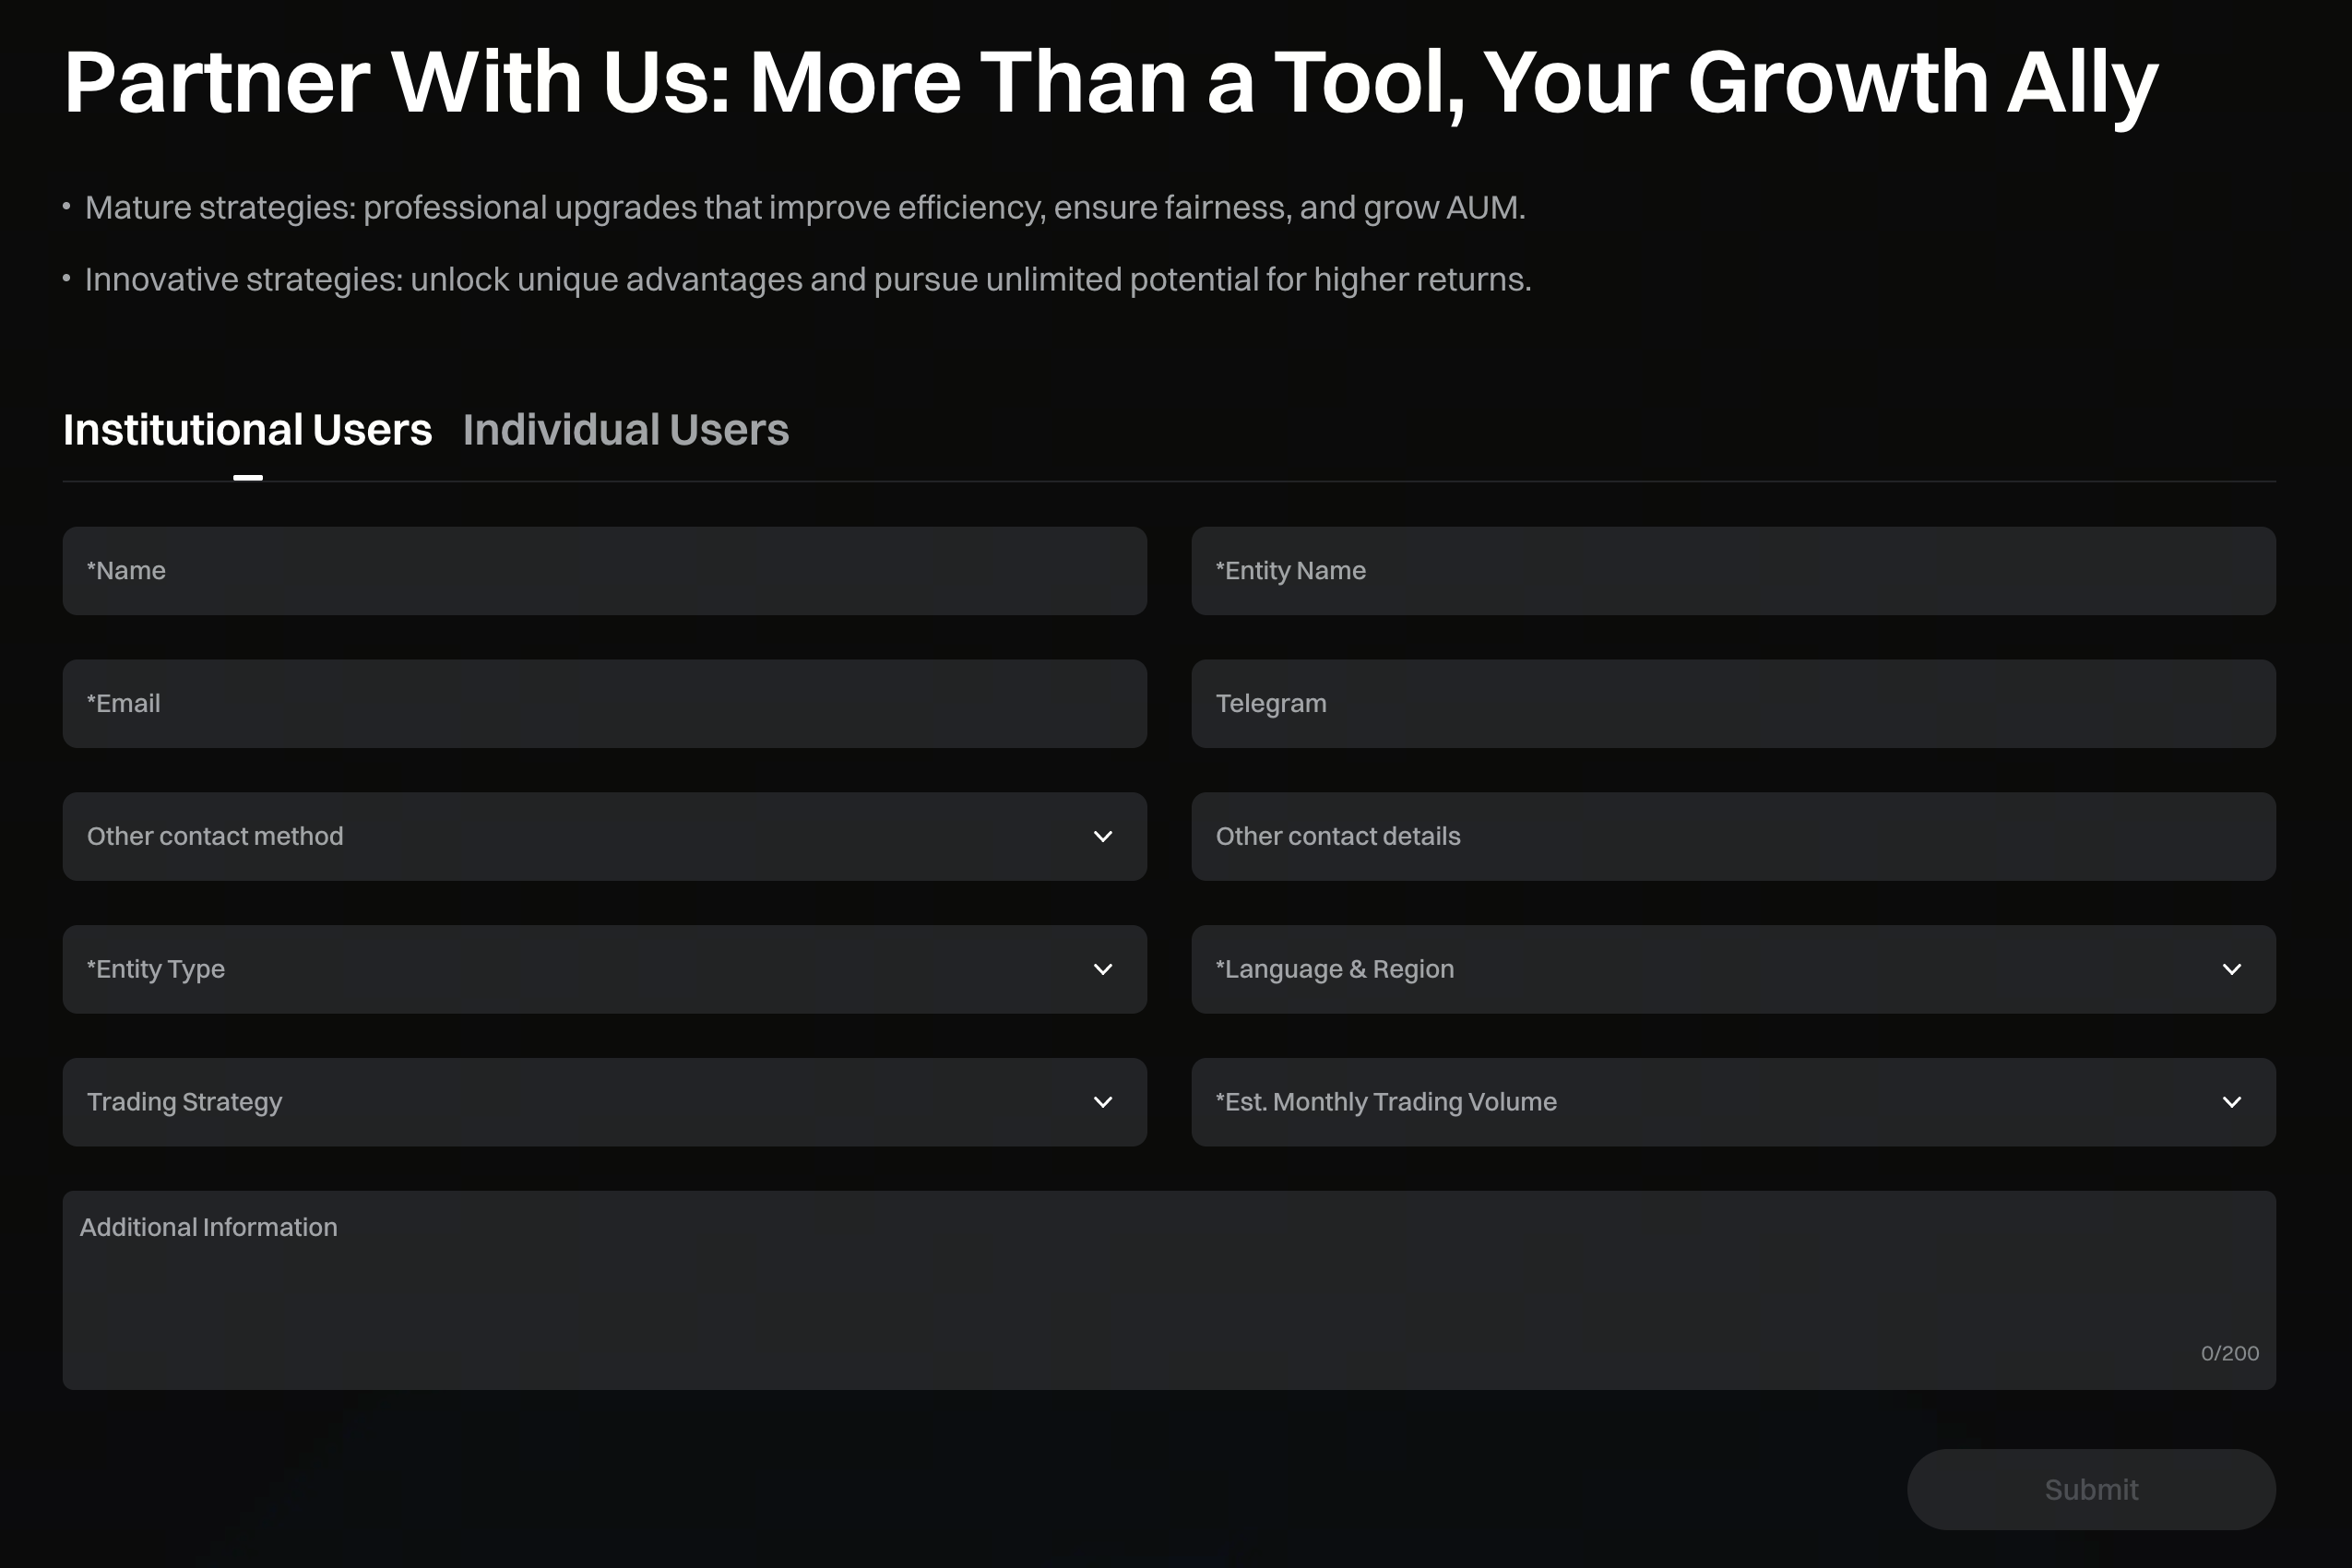
Task: Submit the partnership form
Action: click(x=2091, y=1490)
